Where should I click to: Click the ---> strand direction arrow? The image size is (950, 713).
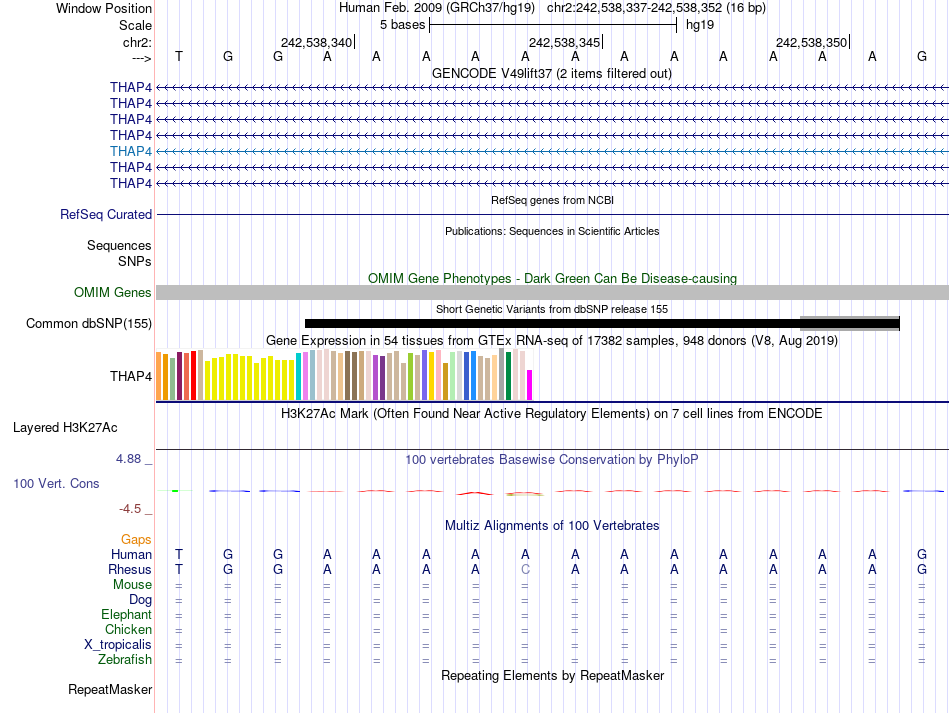[142, 58]
